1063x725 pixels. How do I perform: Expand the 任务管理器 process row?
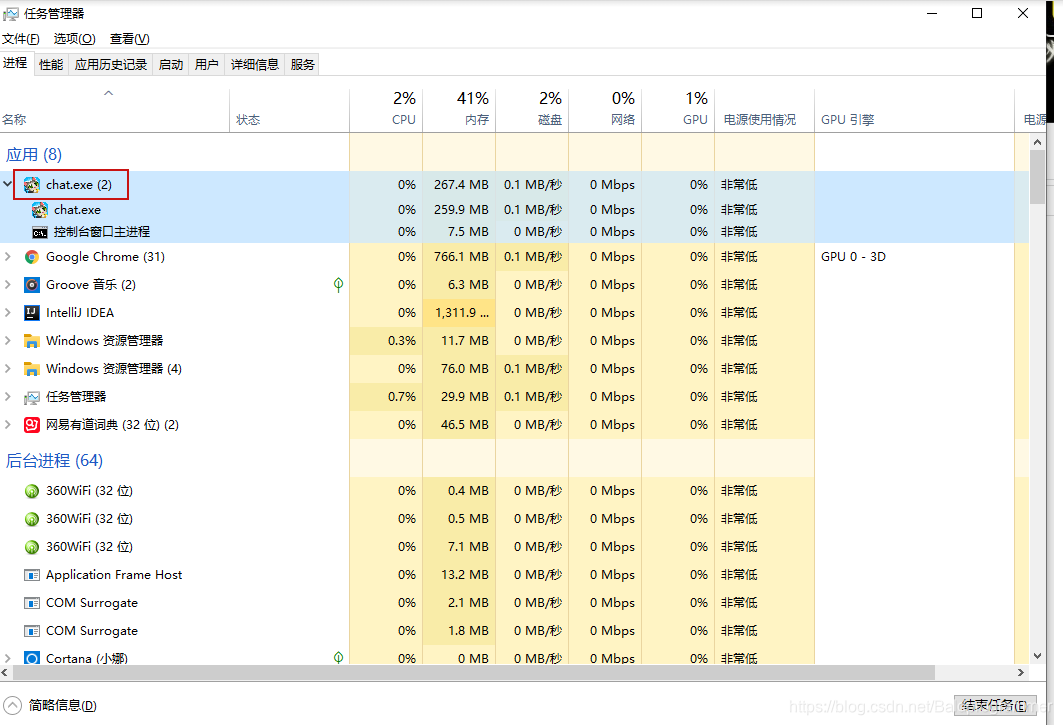tap(7, 396)
